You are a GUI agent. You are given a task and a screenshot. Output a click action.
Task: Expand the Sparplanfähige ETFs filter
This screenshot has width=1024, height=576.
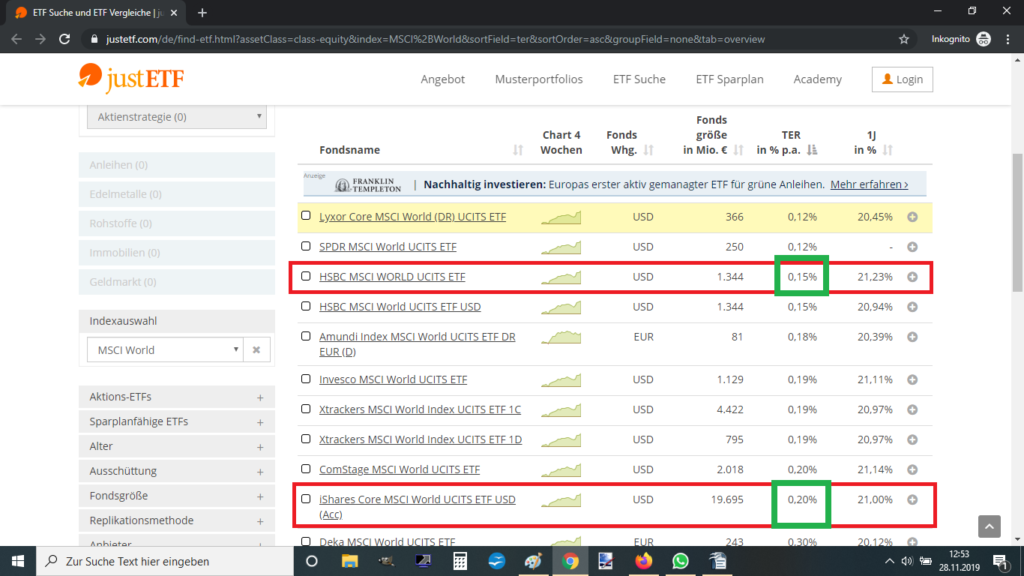[x=176, y=422]
